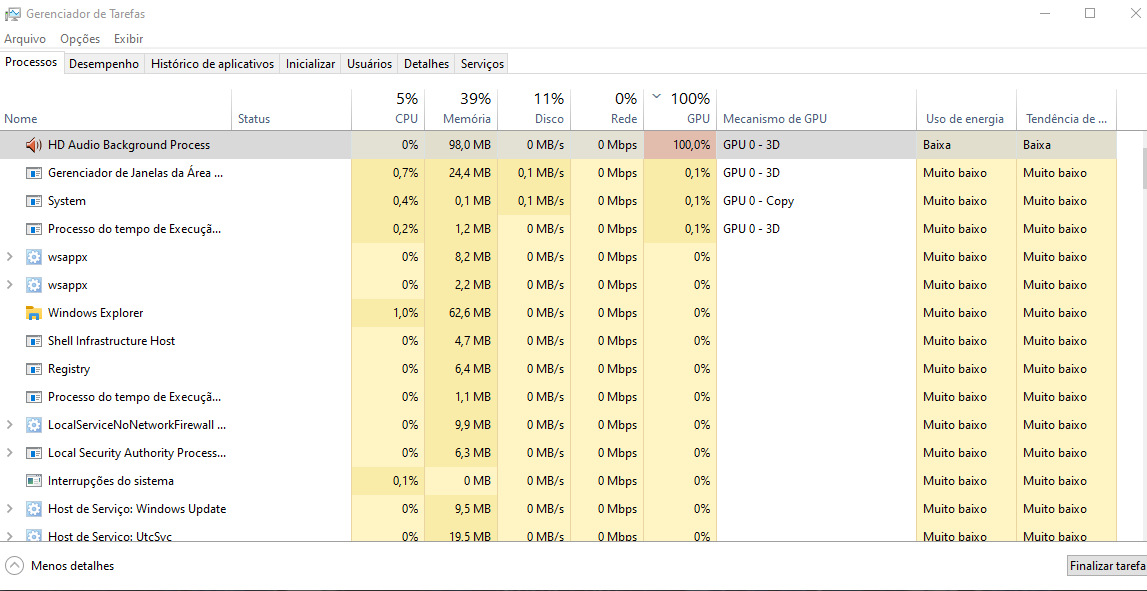Click the Shell Infrastructure Host icon

tap(34, 341)
